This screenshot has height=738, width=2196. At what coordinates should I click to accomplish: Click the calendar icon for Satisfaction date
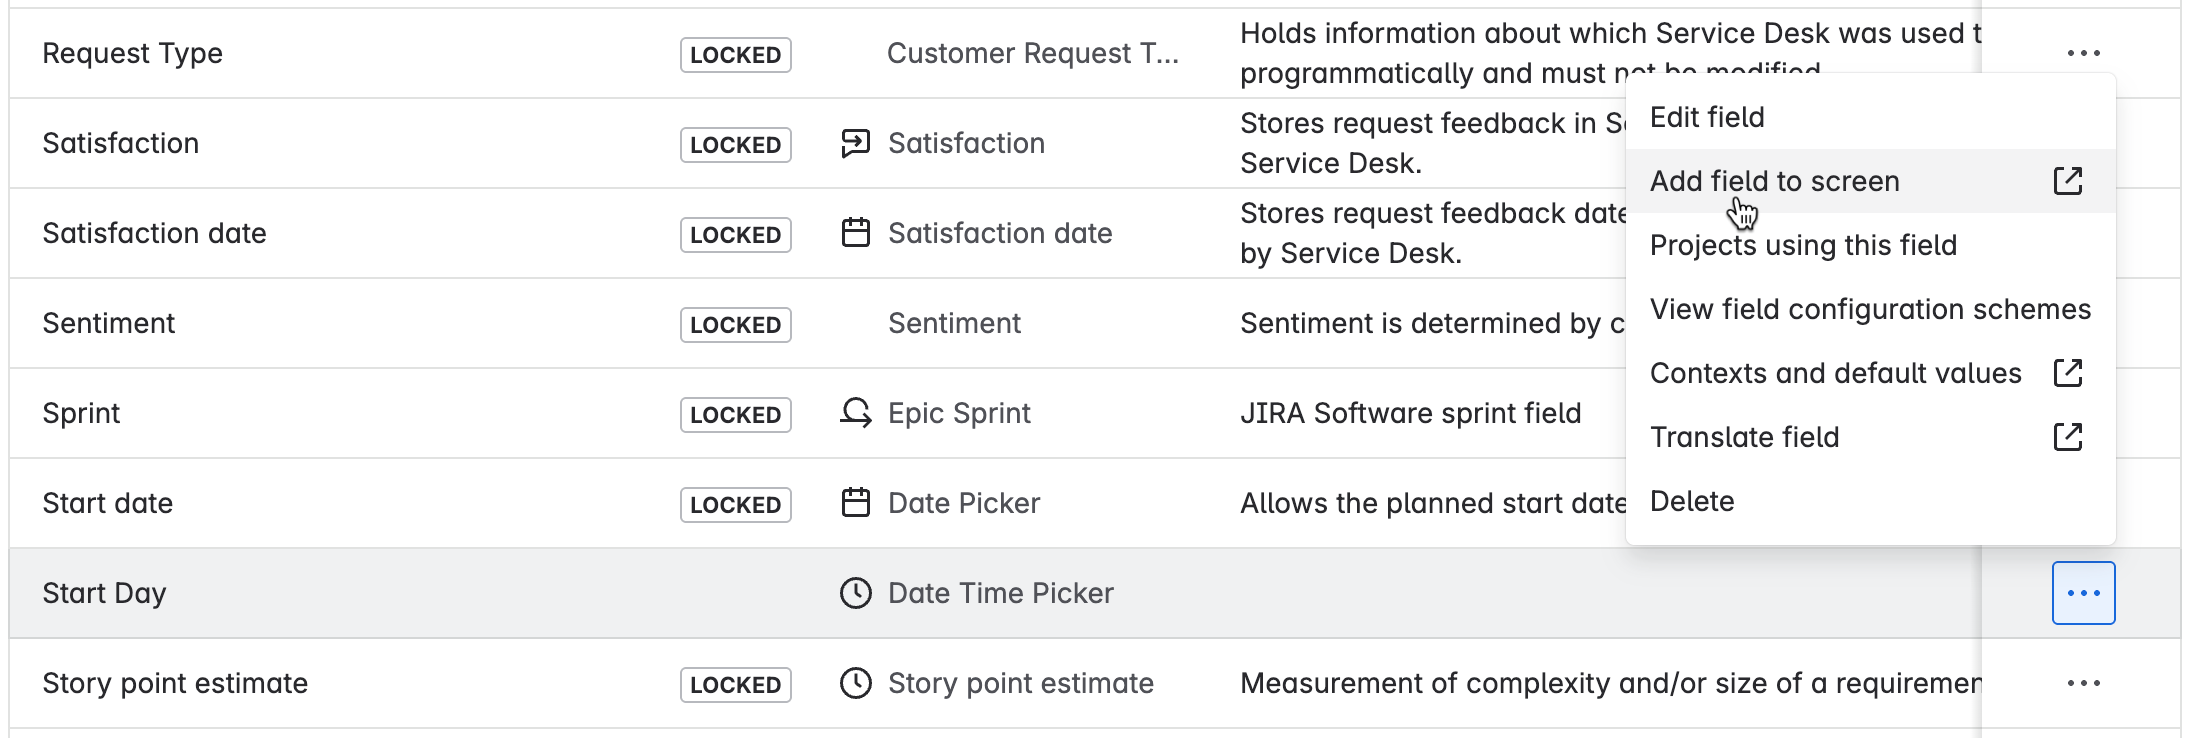tap(855, 232)
